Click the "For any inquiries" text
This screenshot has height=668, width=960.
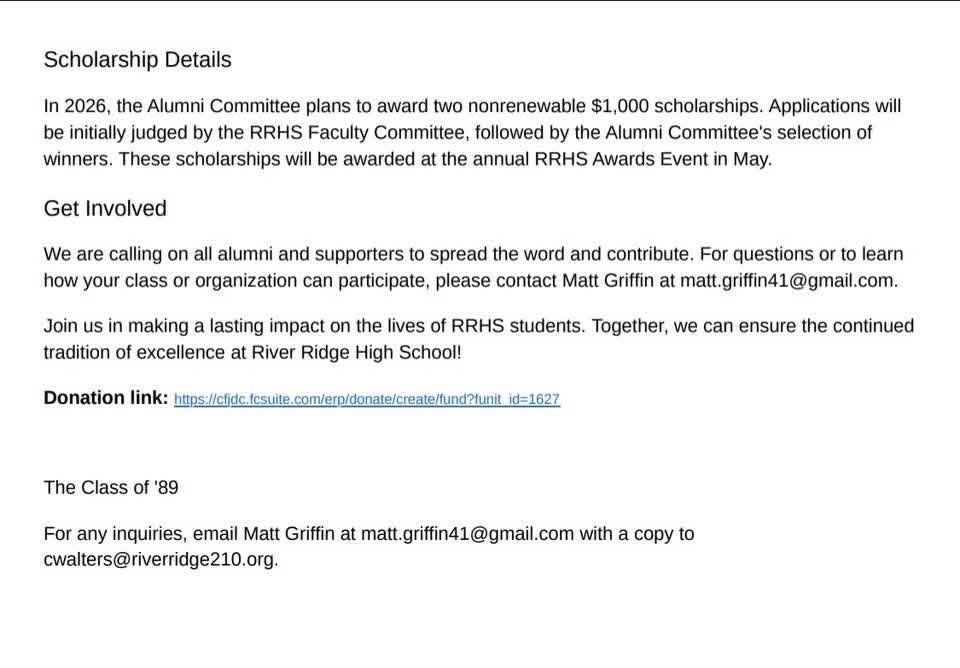tap(110, 533)
